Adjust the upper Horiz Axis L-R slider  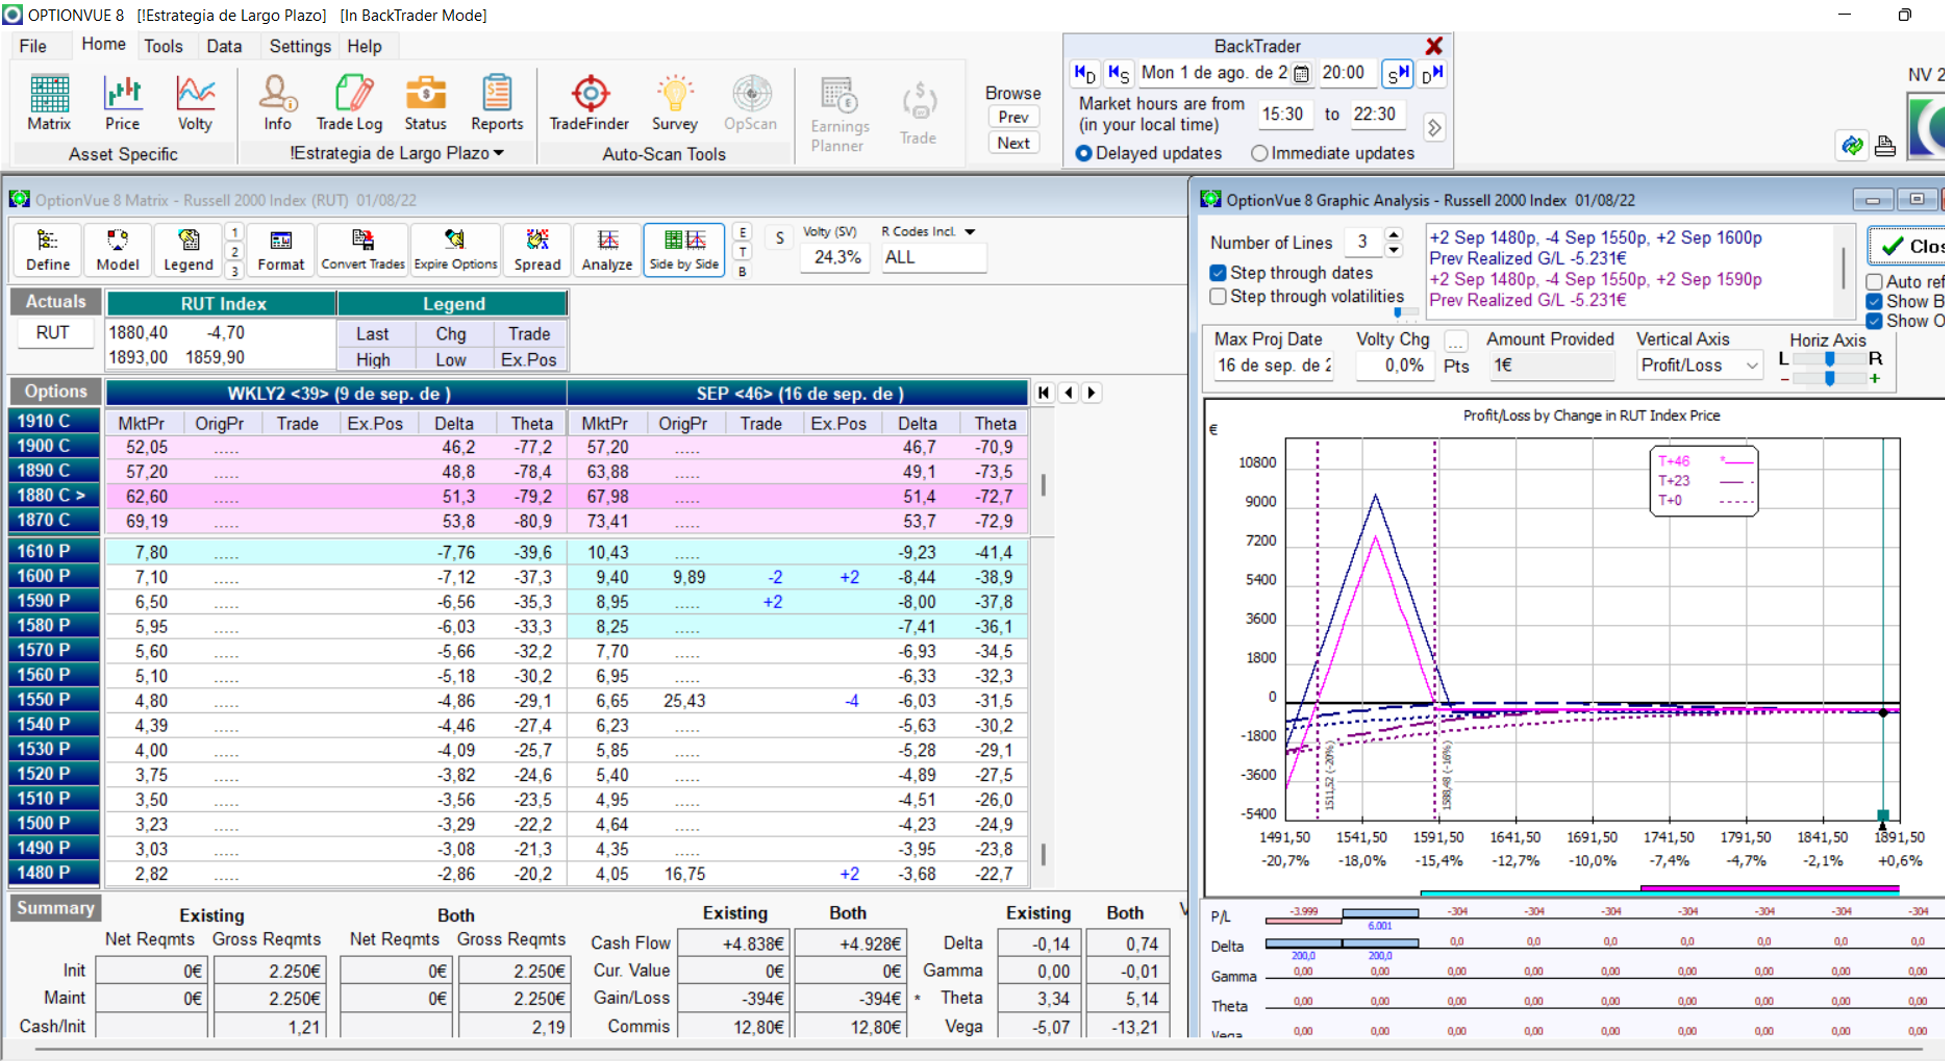(1829, 358)
